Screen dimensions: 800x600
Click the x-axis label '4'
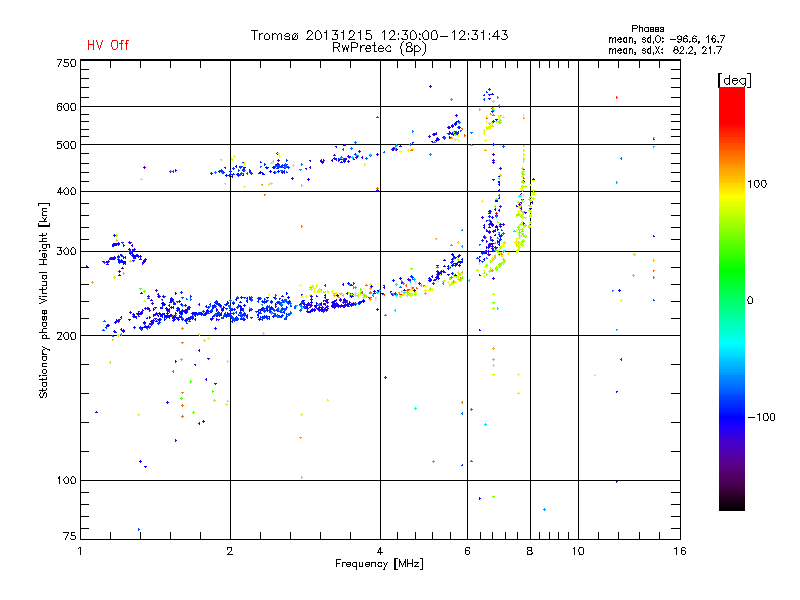coord(380,551)
